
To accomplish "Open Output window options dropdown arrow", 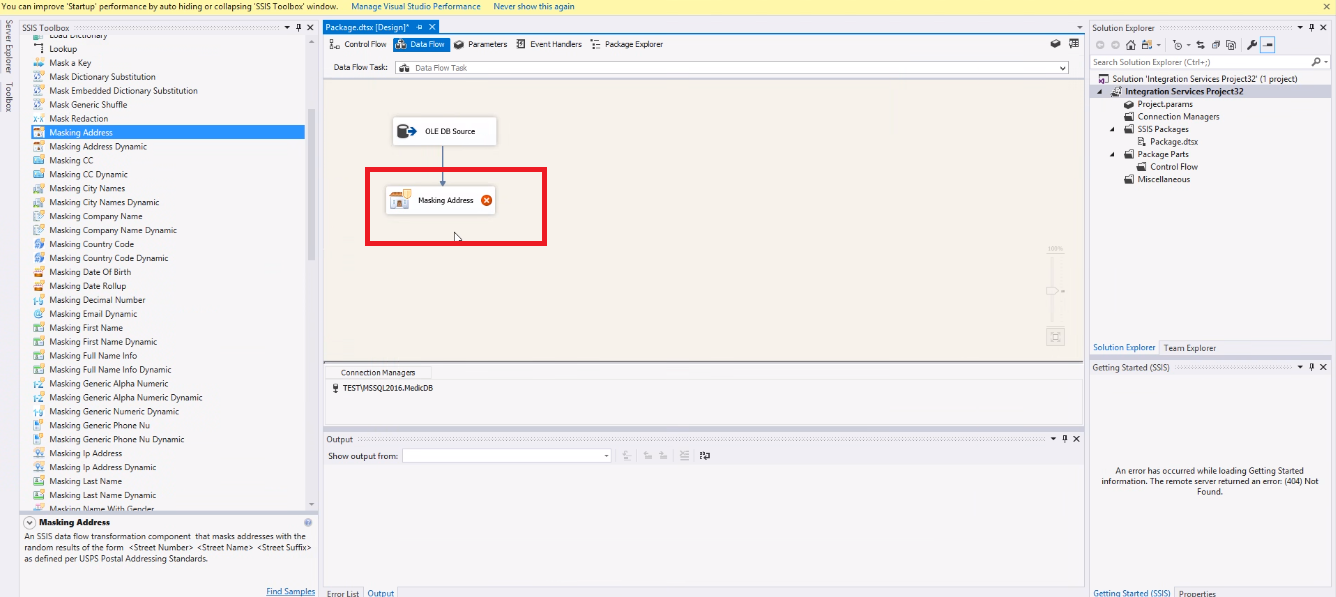I will 1053,438.
